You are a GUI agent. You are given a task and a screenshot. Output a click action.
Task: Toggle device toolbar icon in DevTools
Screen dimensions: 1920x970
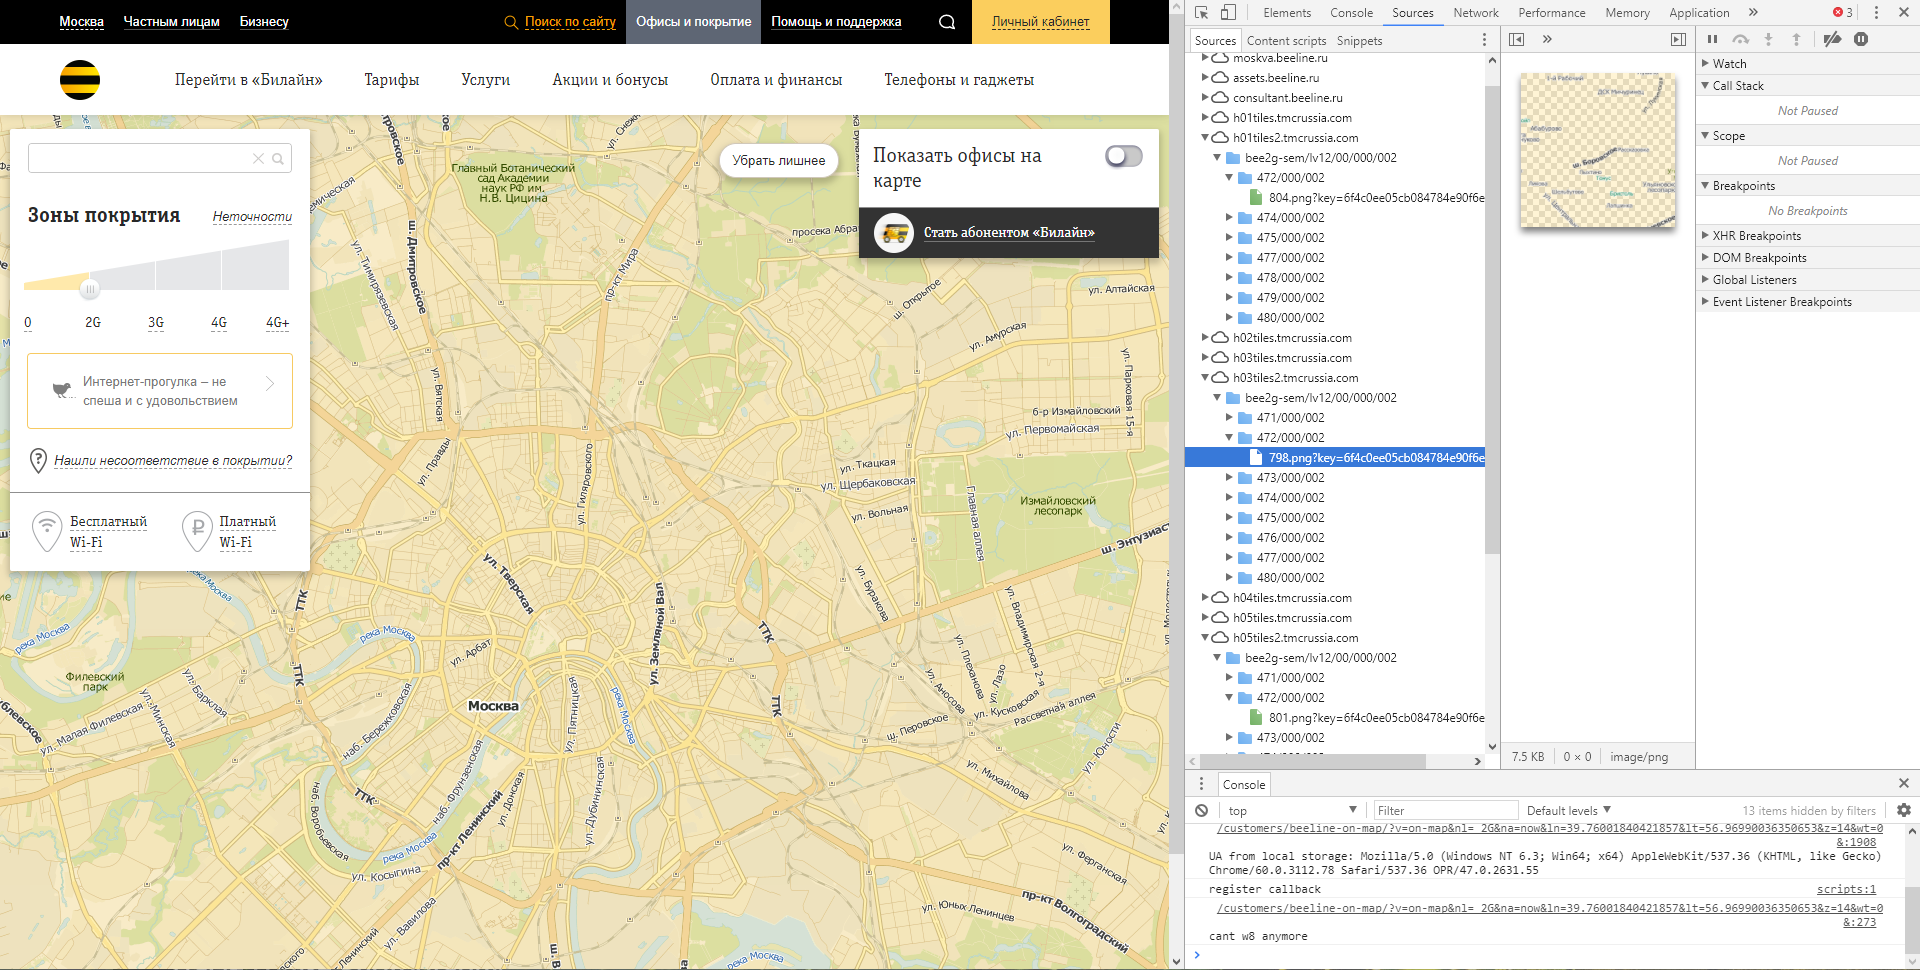(x=1228, y=13)
